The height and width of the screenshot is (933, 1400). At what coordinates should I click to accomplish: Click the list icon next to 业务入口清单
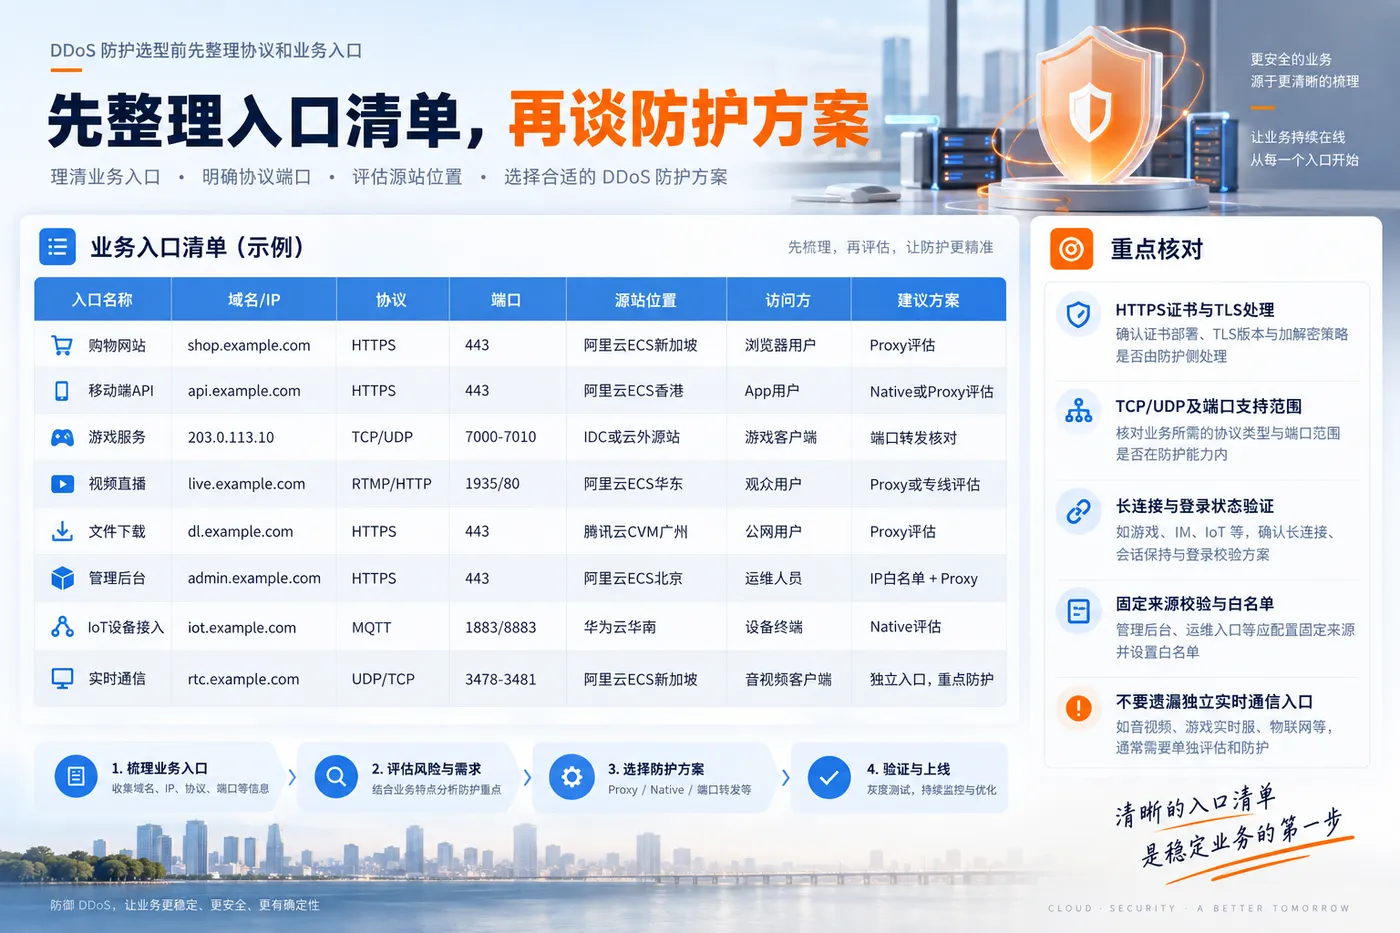click(x=57, y=246)
